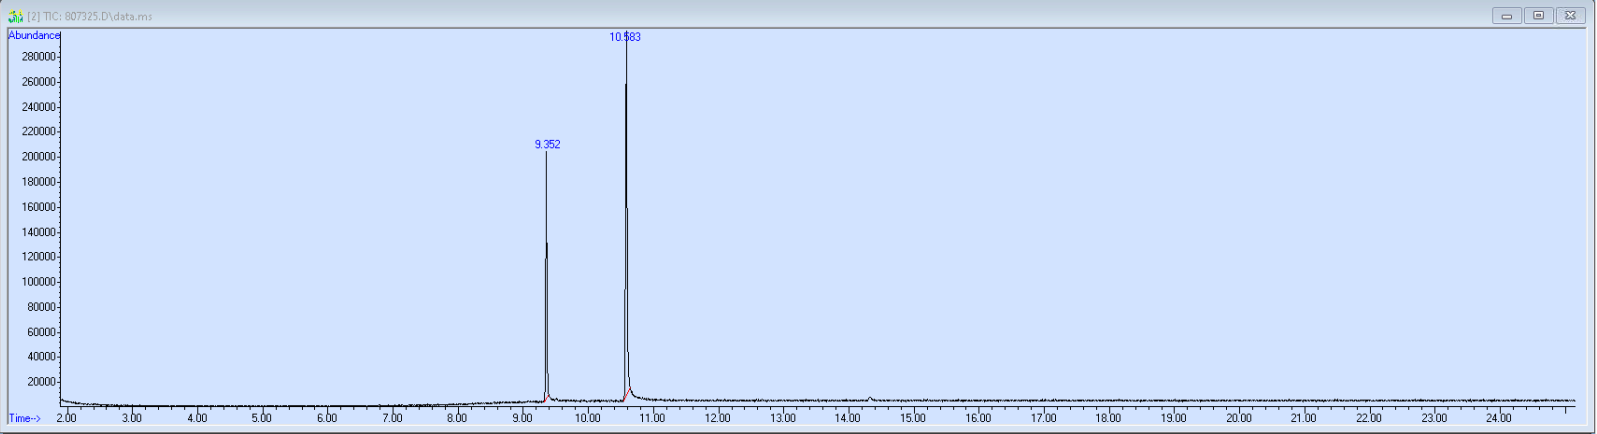
Task: Click the 60000 abundance tick value
Action: pyautogui.click(x=42, y=332)
